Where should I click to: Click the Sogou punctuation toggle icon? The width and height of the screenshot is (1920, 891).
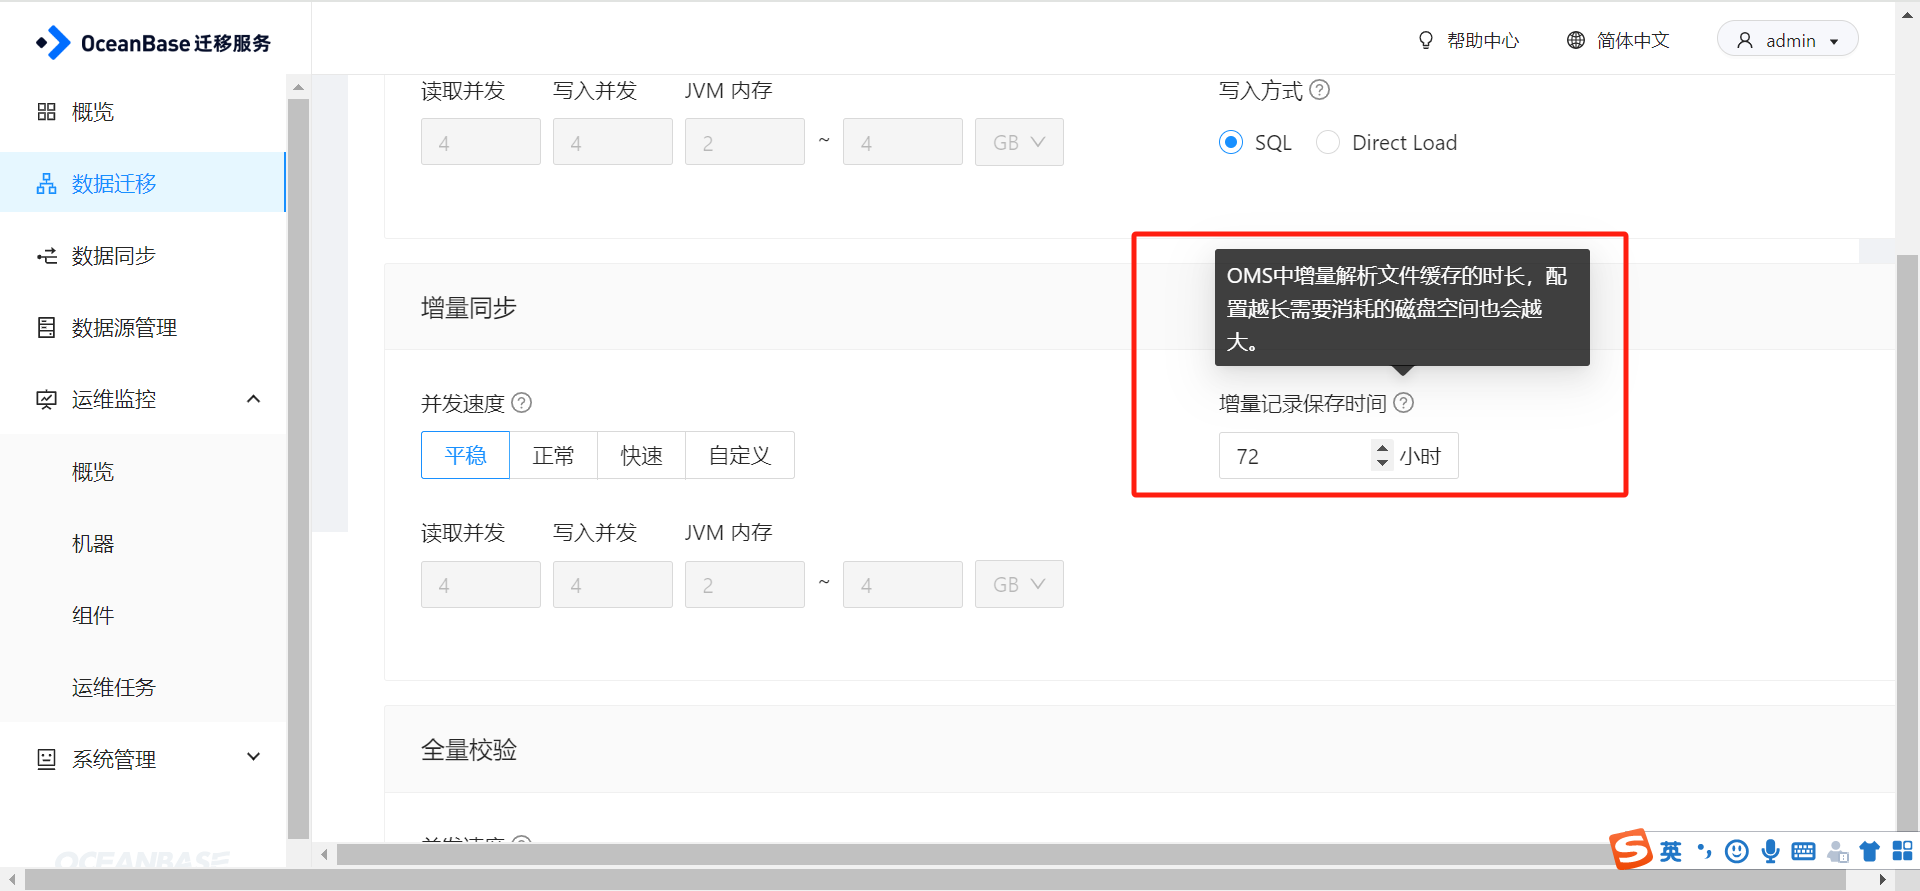[1705, 851]
